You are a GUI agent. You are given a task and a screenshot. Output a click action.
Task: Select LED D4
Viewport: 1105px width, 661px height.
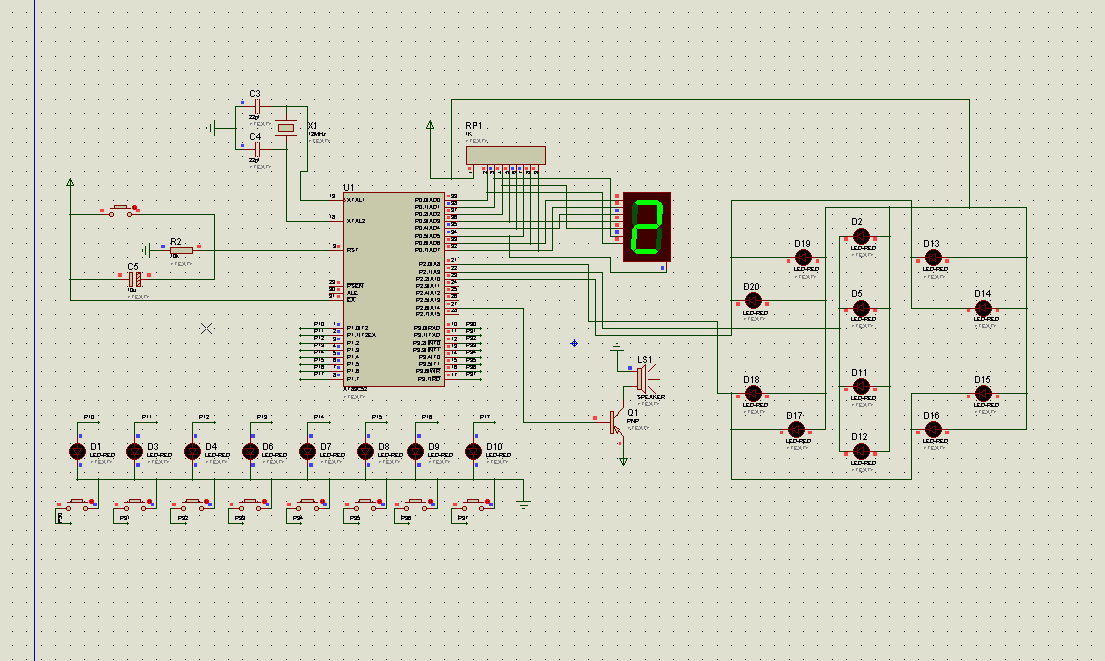(x=192, y=452)
